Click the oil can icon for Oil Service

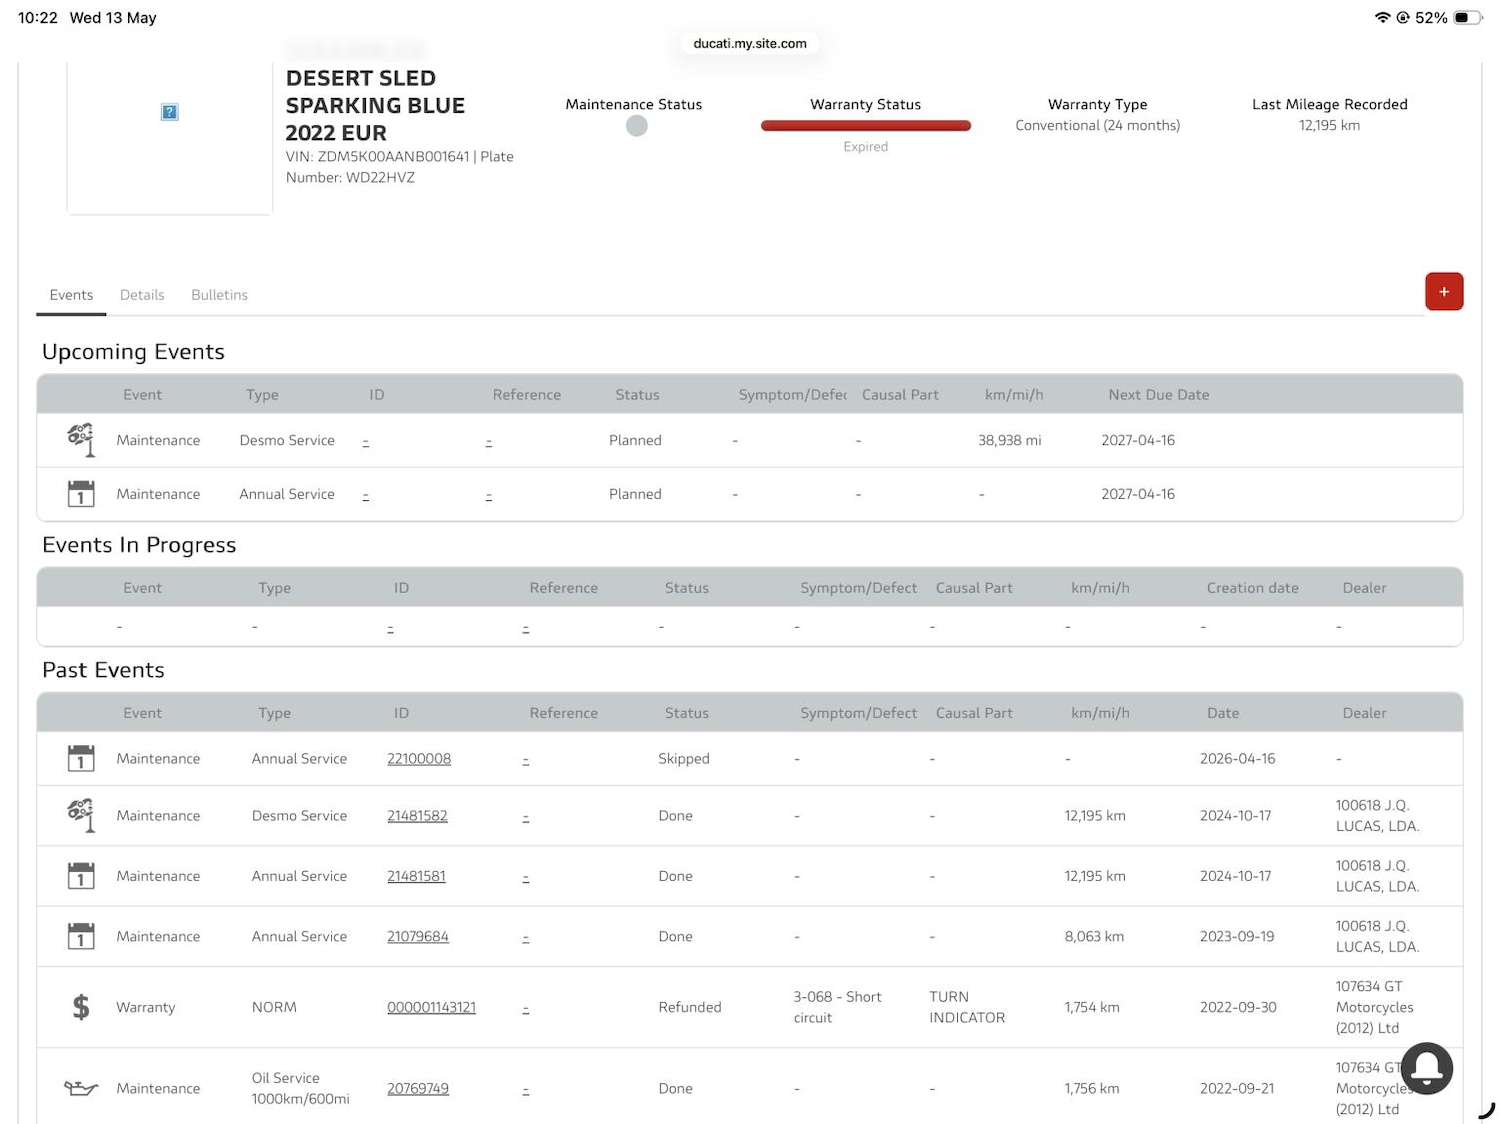click(81, 1088)
